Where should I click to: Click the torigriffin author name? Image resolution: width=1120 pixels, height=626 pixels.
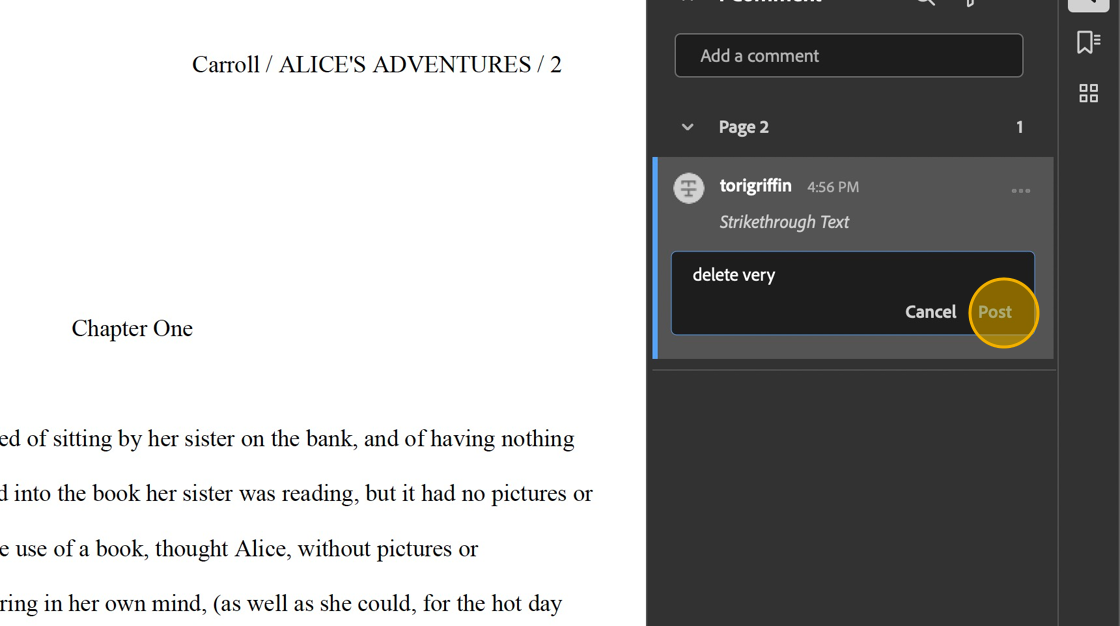click(x=755, y=186)
